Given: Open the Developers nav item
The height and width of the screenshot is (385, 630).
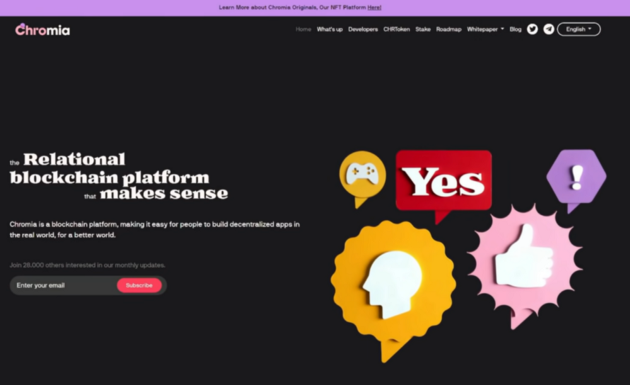Looking at the screenshot, I should [363, 29].
